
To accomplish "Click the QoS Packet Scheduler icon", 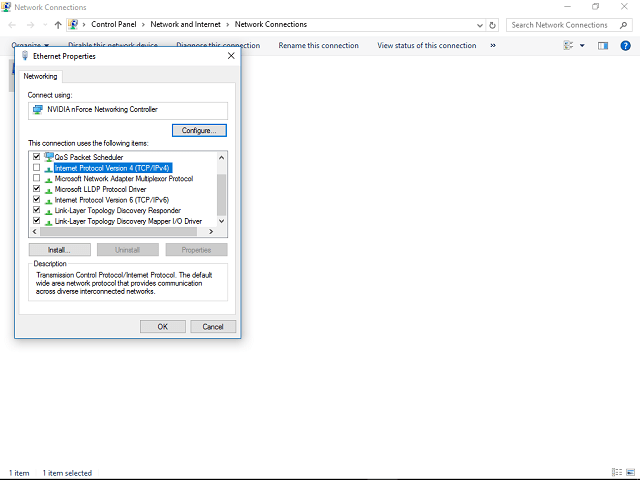I will pos(49,156).
